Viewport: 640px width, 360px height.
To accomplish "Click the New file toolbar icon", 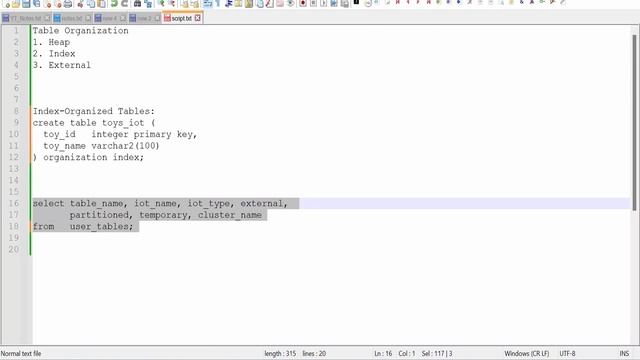I will [6, 4].
